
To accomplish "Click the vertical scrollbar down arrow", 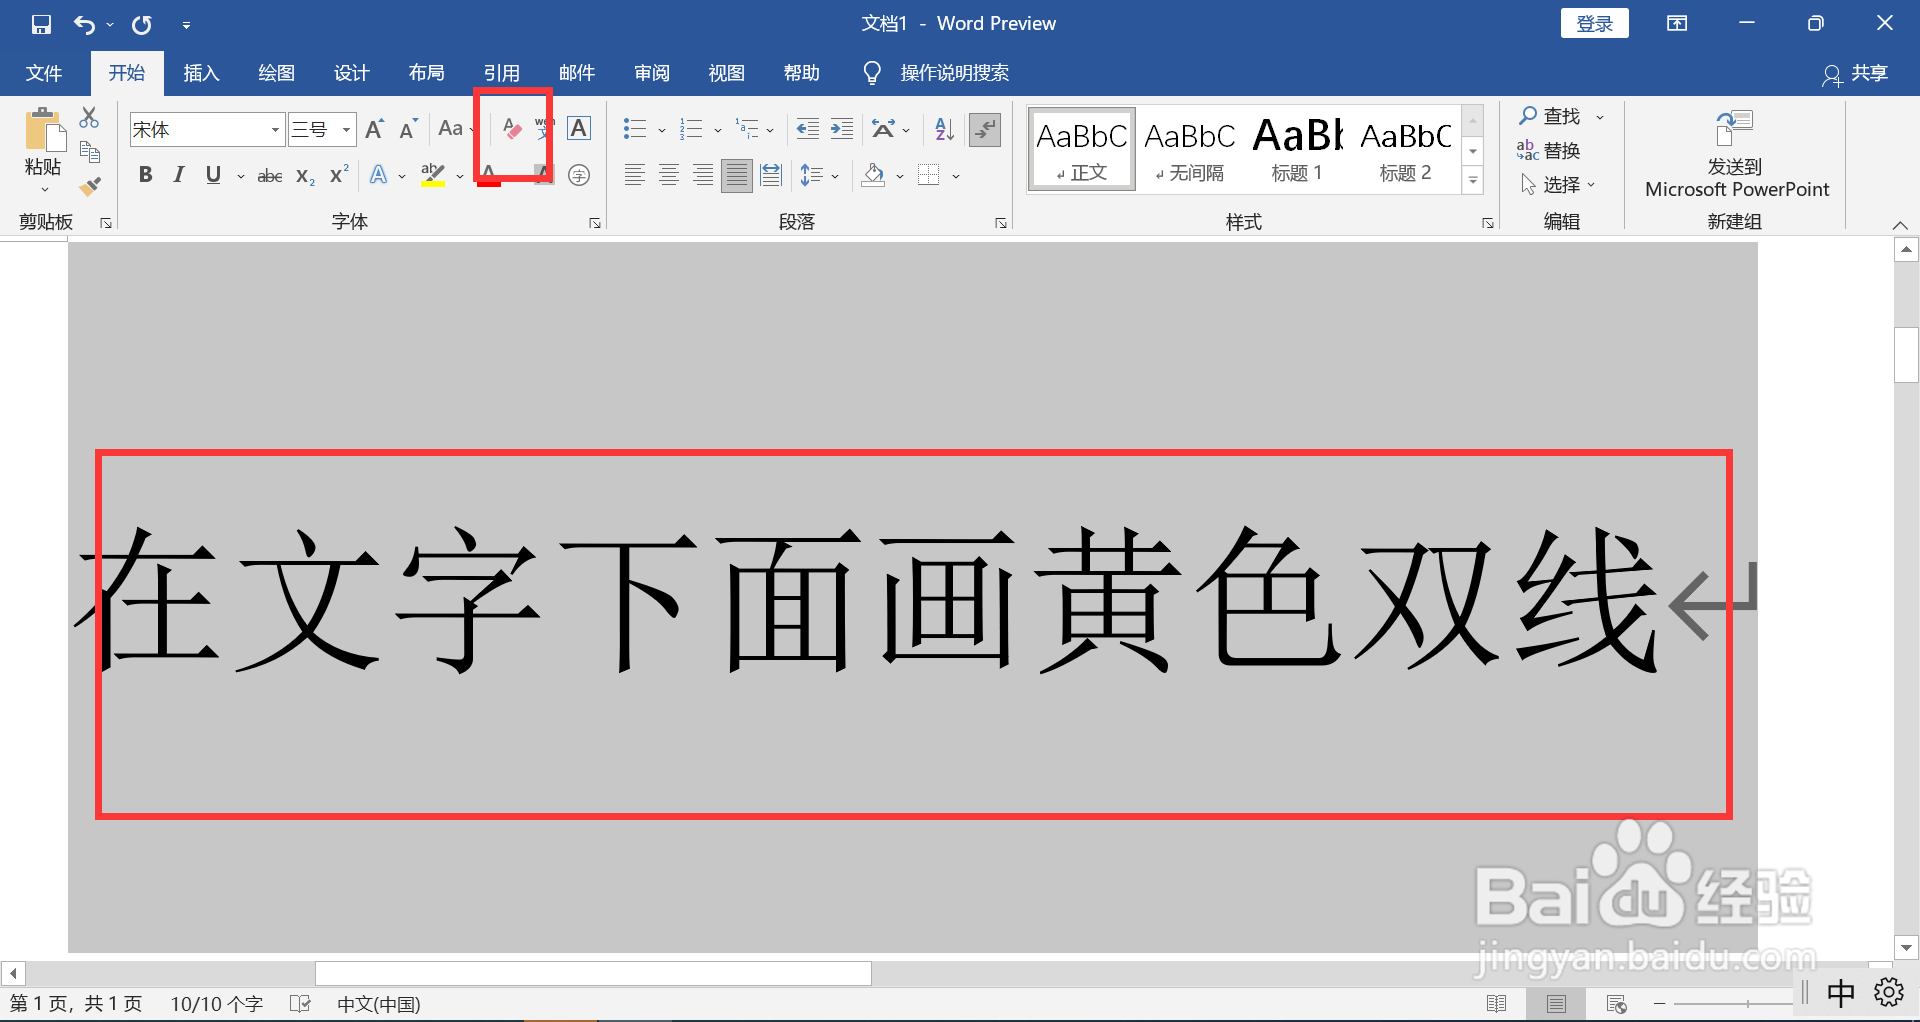I will (1906, 947).
